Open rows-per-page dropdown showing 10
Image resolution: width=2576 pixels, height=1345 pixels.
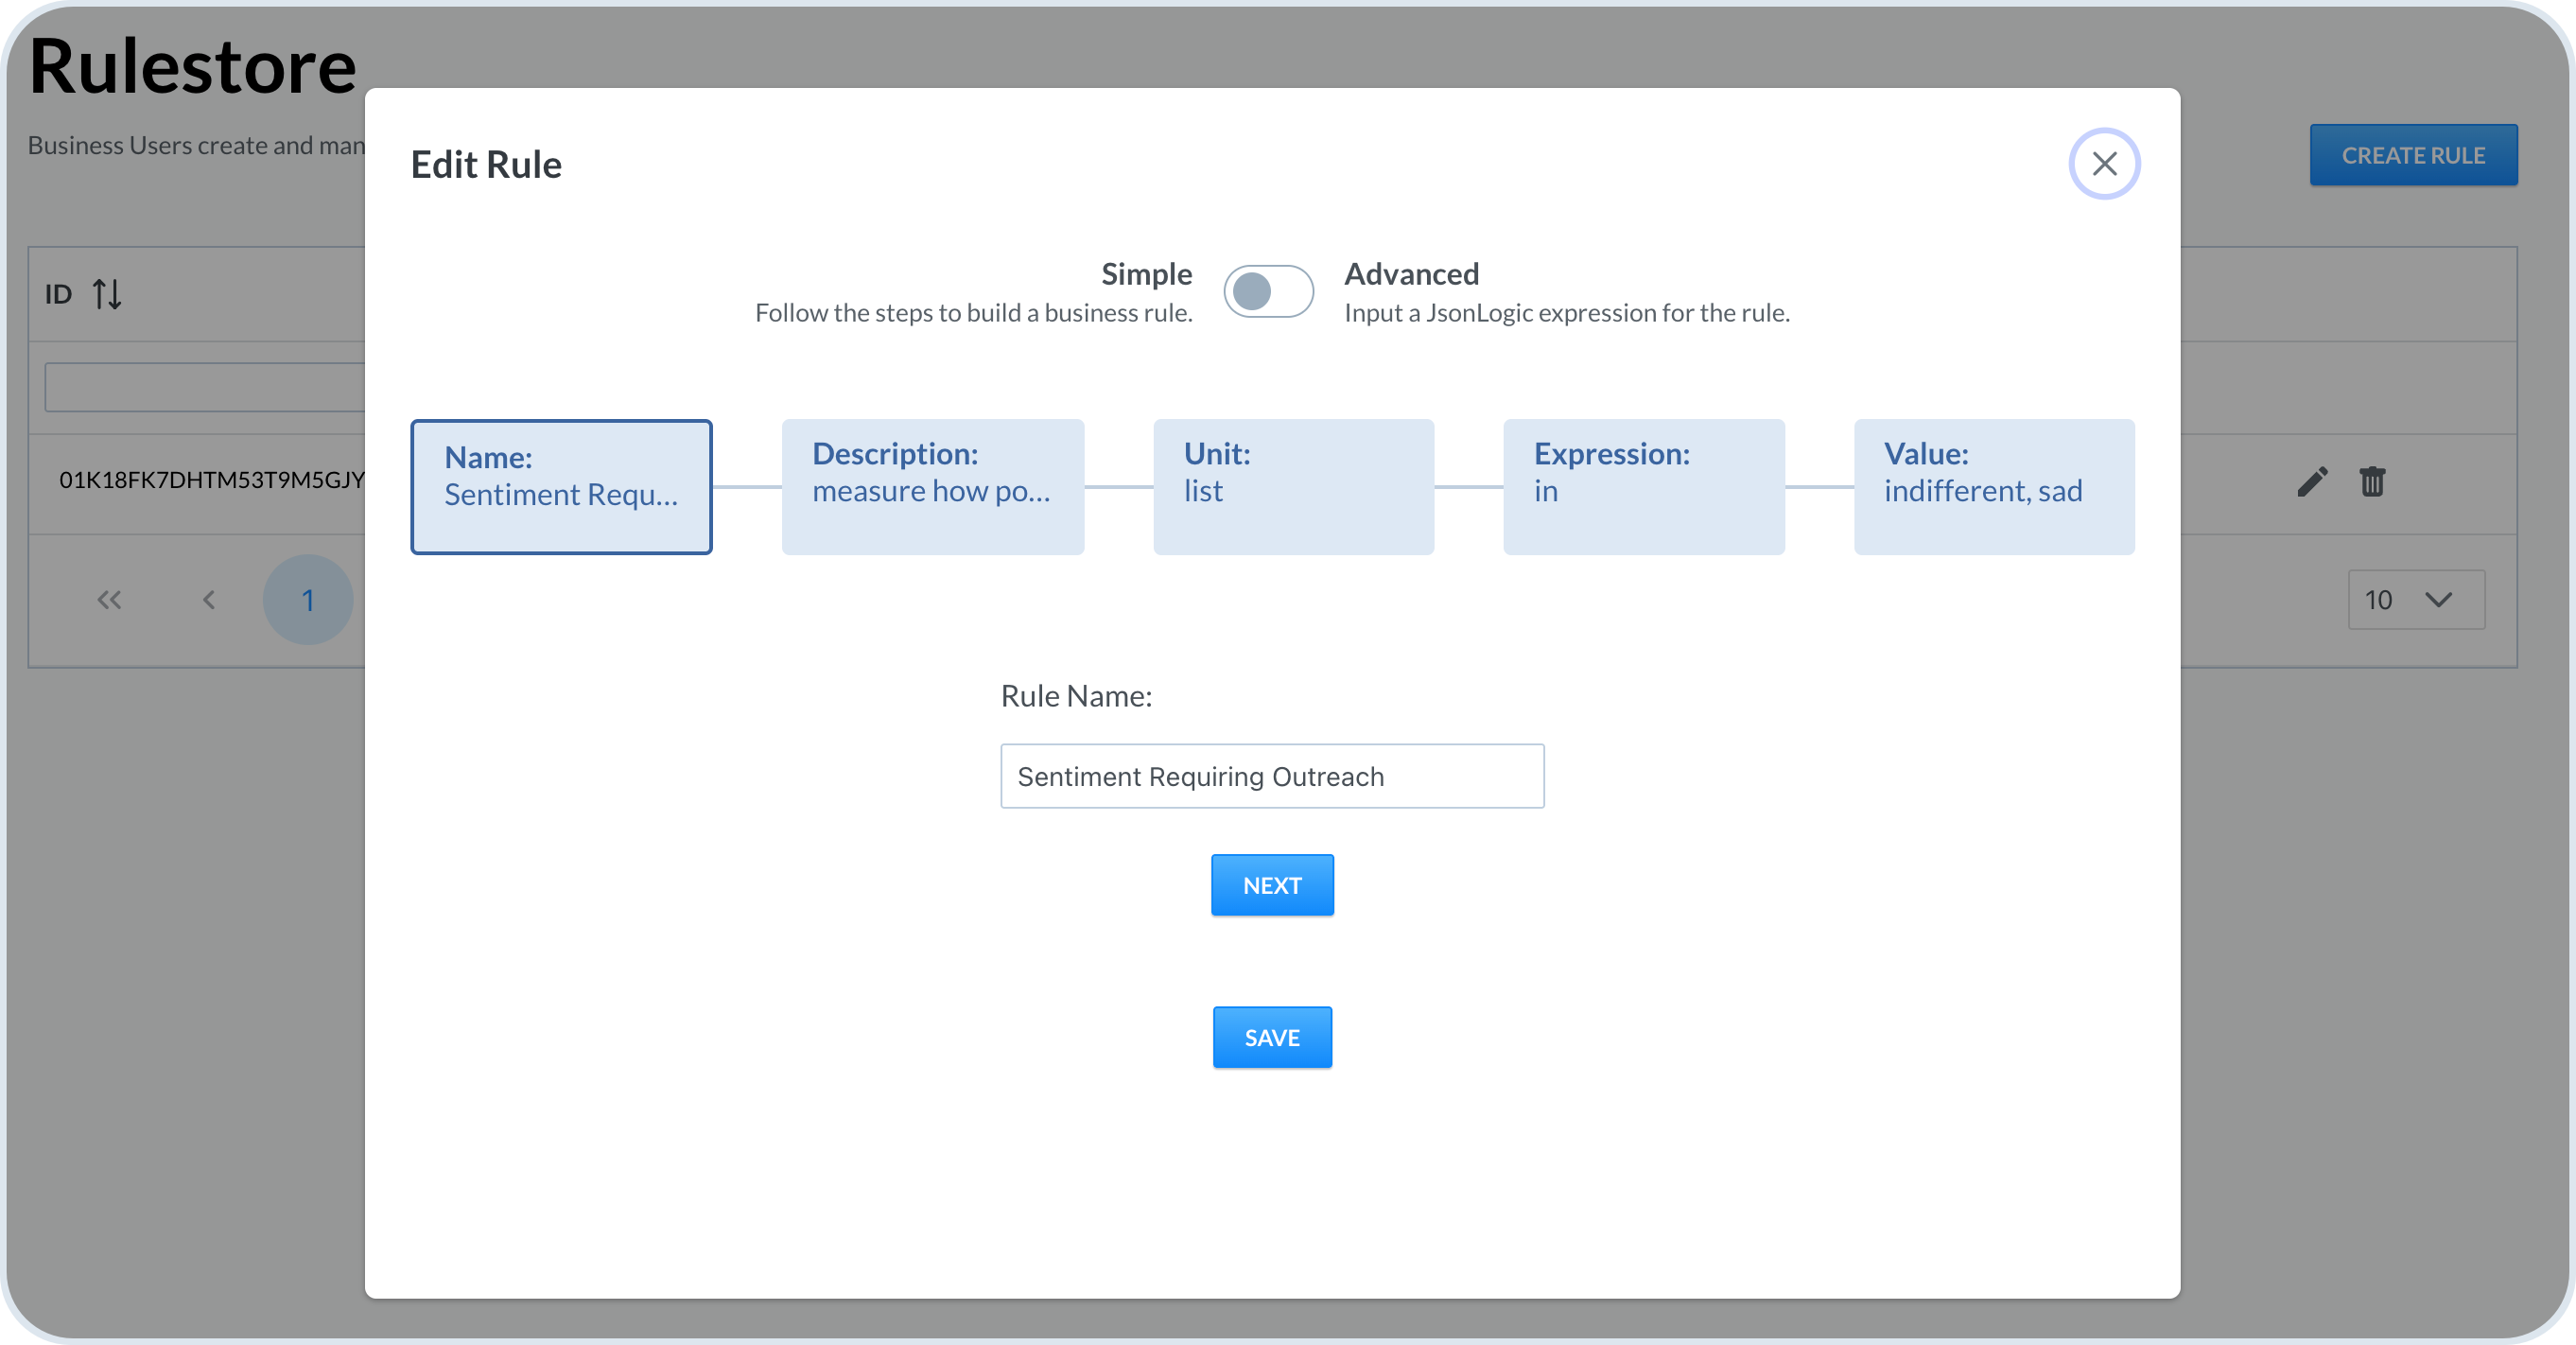point(2416,600)
